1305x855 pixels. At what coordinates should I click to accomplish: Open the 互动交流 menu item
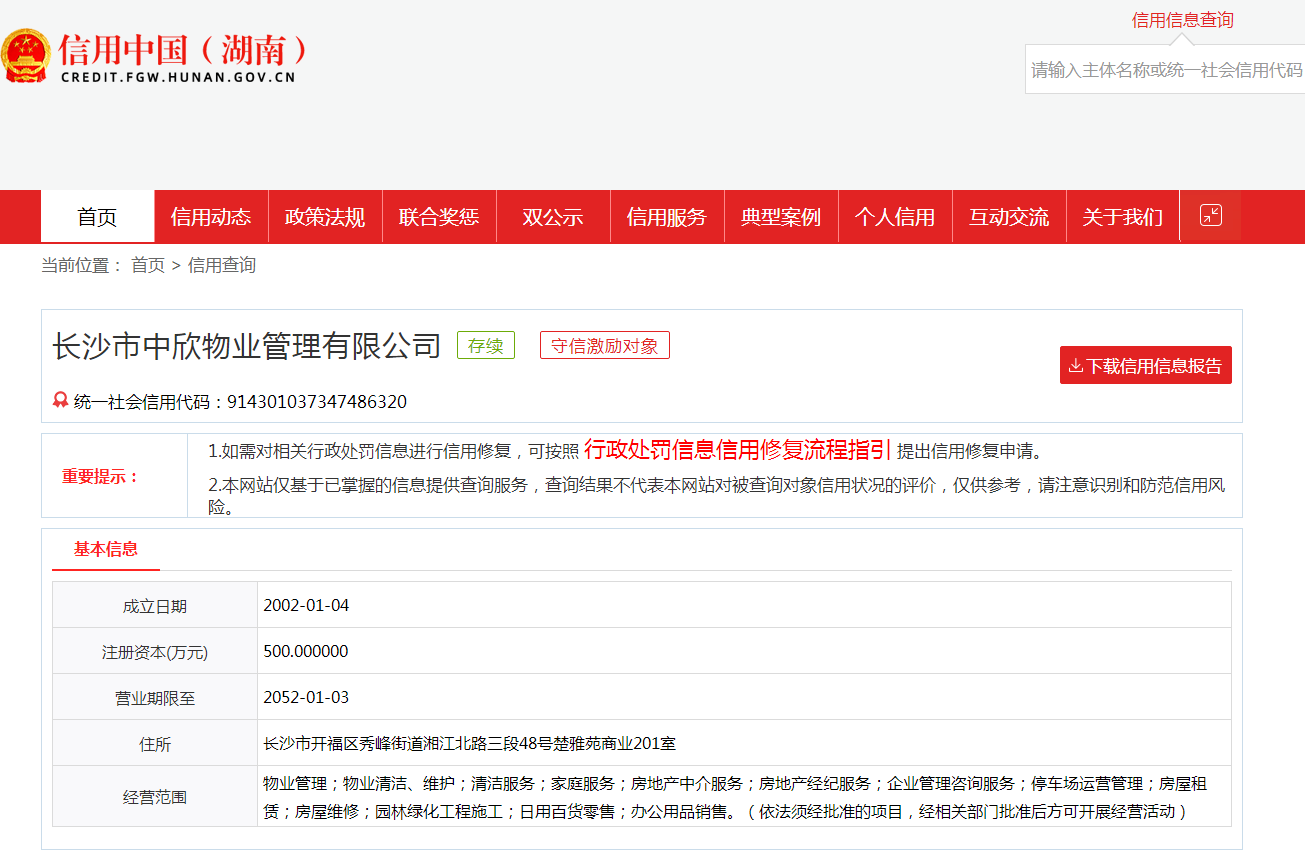[1009, 217]
